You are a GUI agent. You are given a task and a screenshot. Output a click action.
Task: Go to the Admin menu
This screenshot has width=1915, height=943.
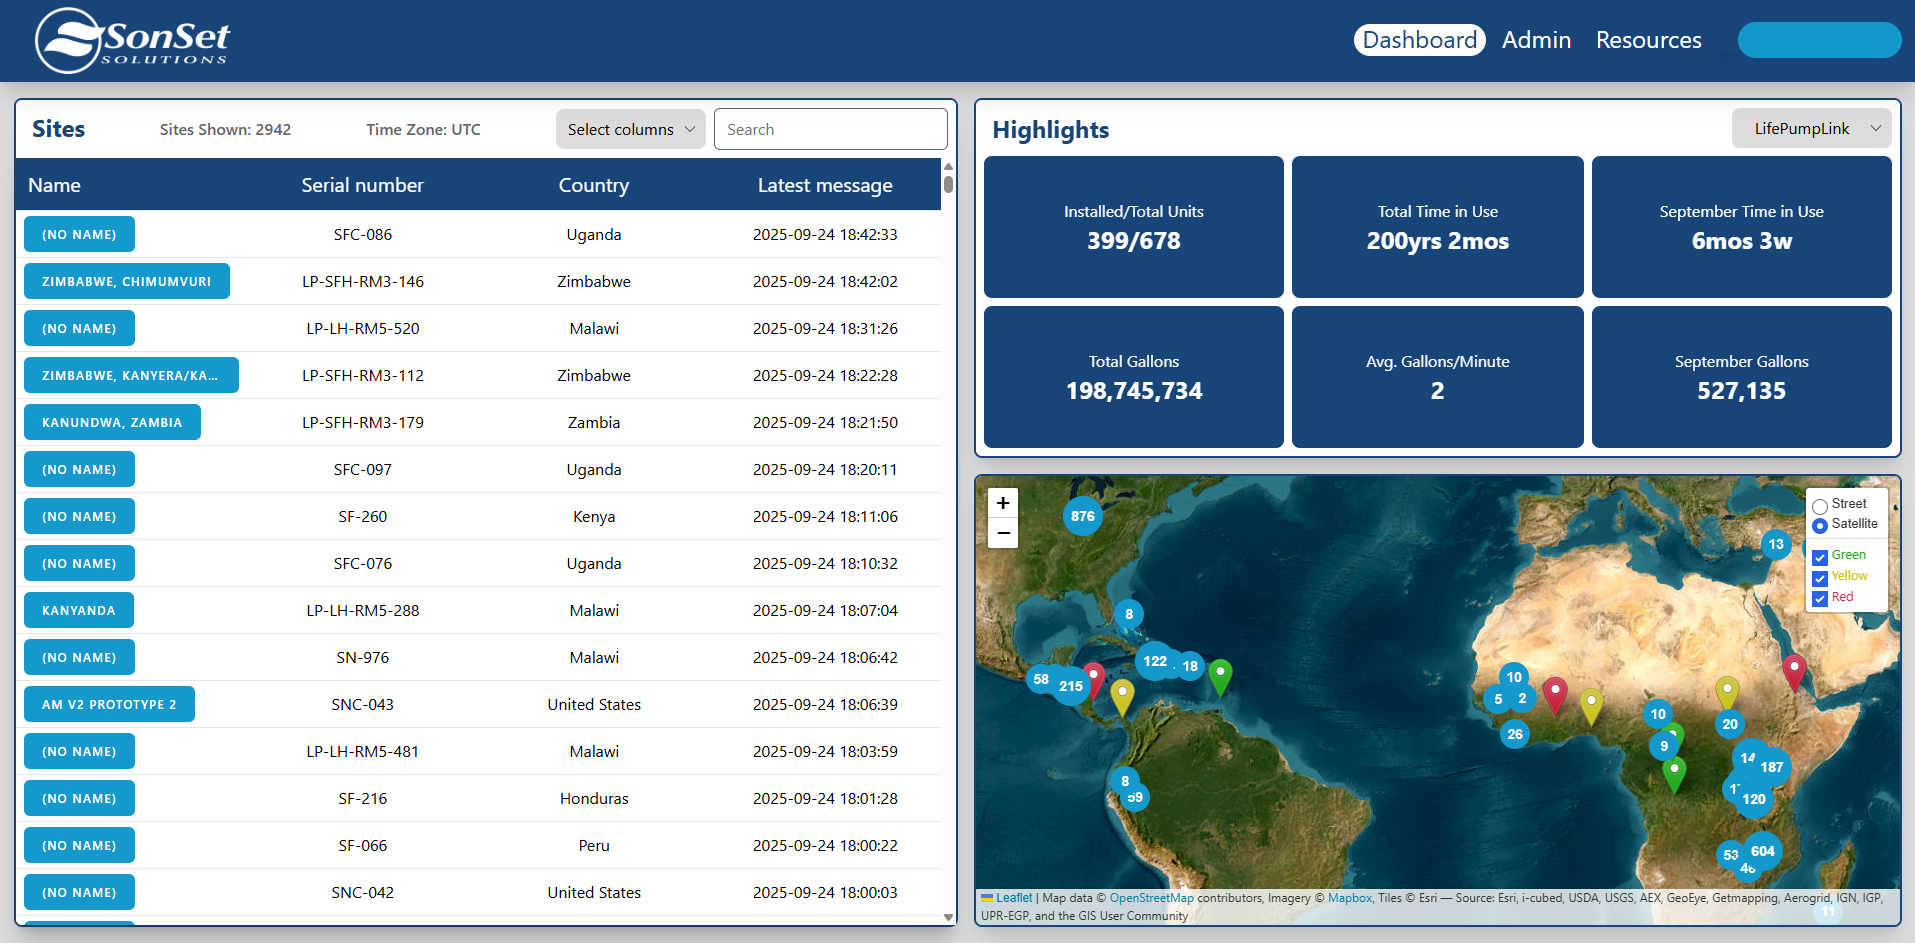(x=1536, y=40)
